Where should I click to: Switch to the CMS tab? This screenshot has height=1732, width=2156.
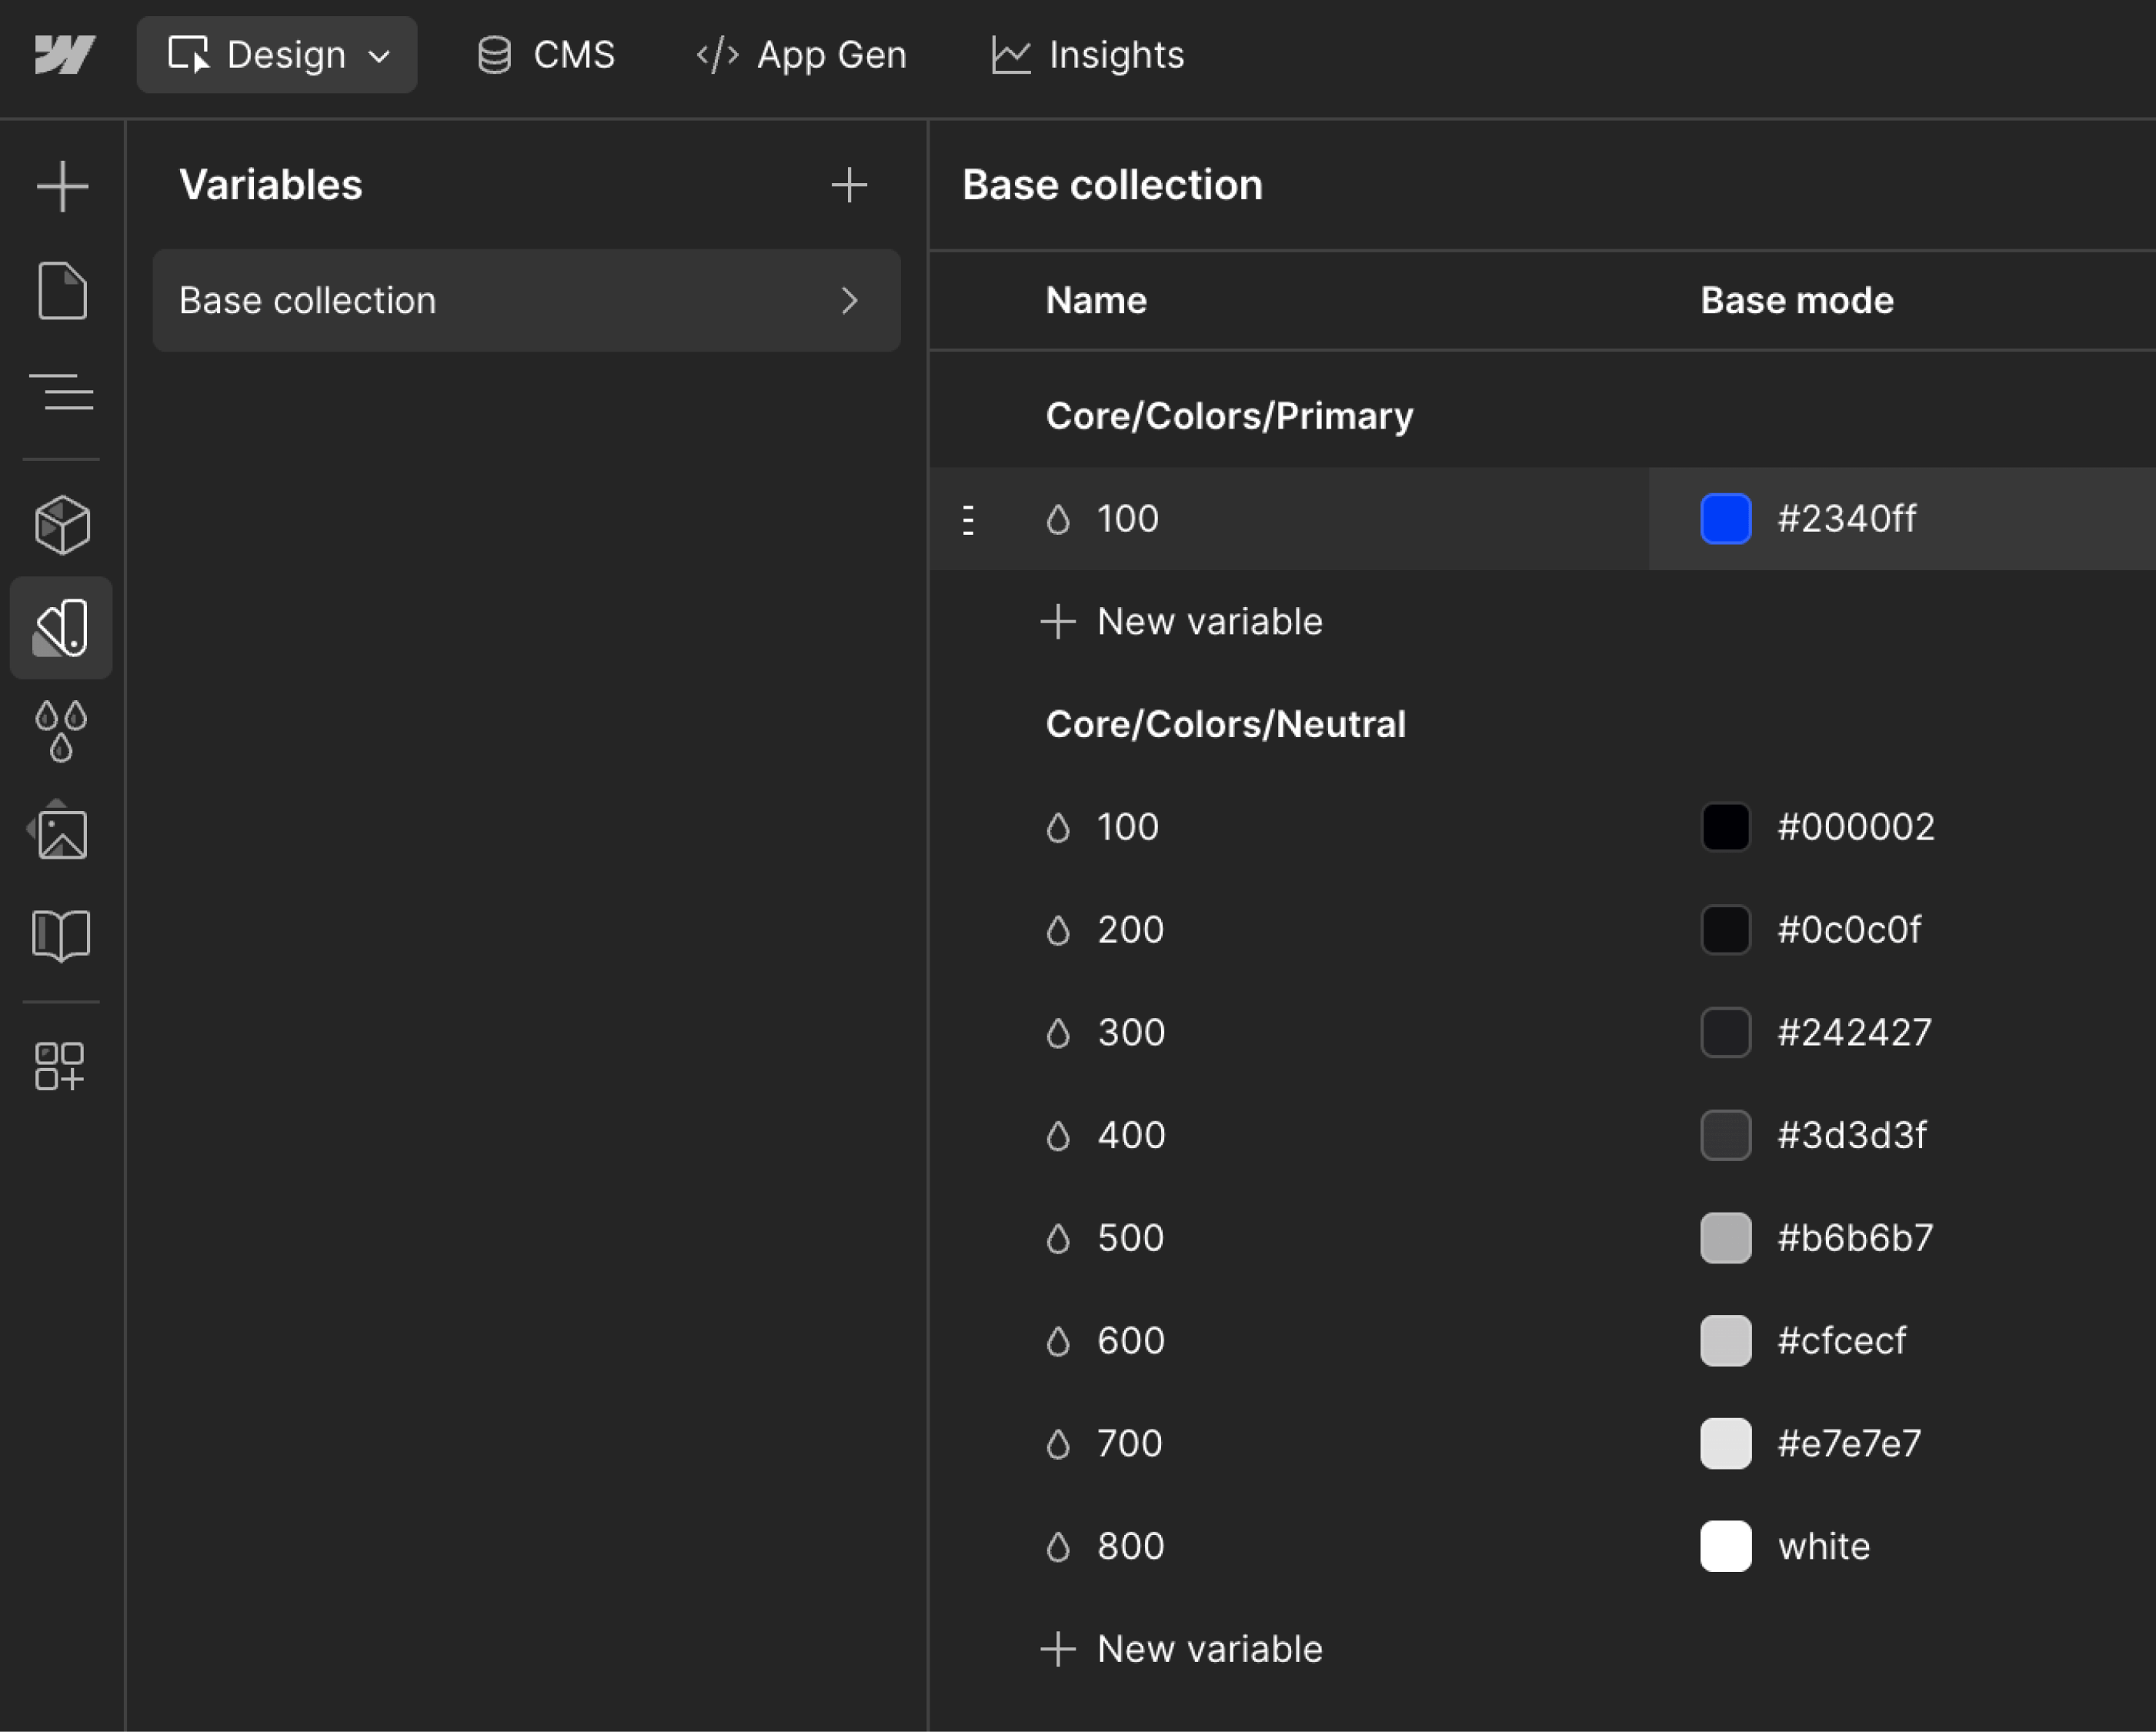coord(545,54)
